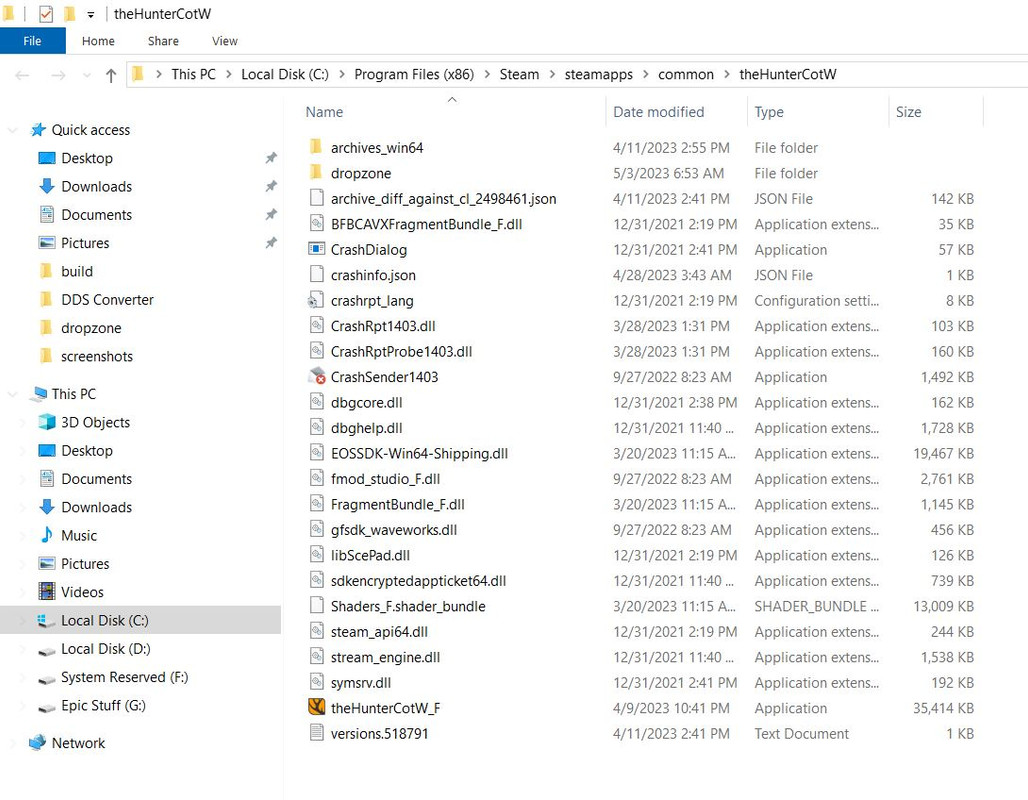Viewport: 1028px width, 800px height.
Task: Select file libScePad.dll
Action: (x=370, y=555)
